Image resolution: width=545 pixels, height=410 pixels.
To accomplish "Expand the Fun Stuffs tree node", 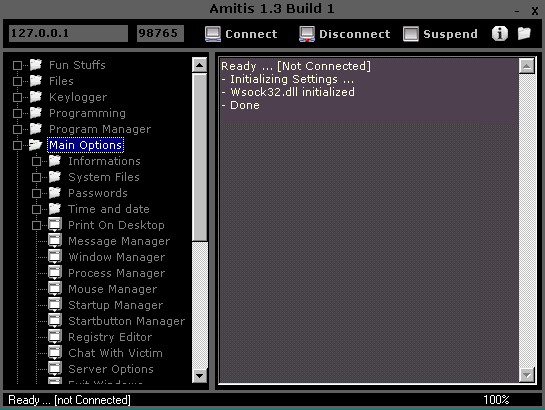I will coord(17,65).
